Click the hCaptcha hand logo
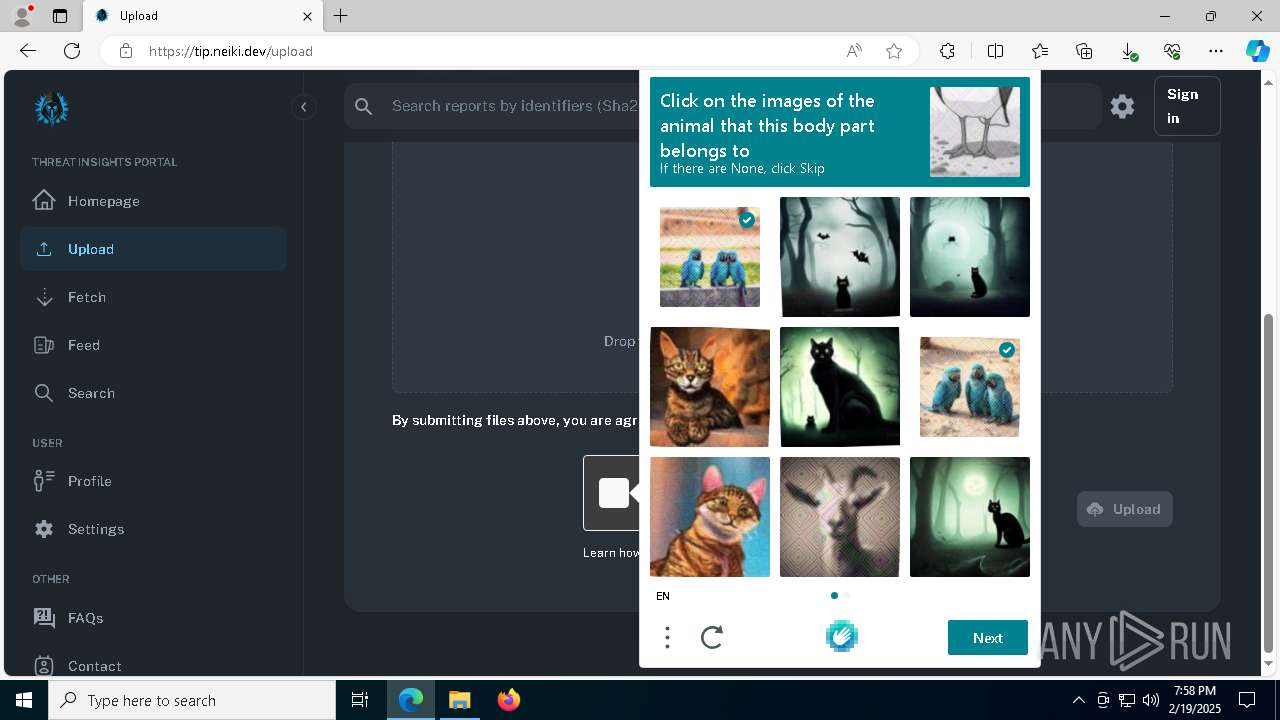This screenshot has width=1280, height=720. pyautogui.click(x=842, y=636)
